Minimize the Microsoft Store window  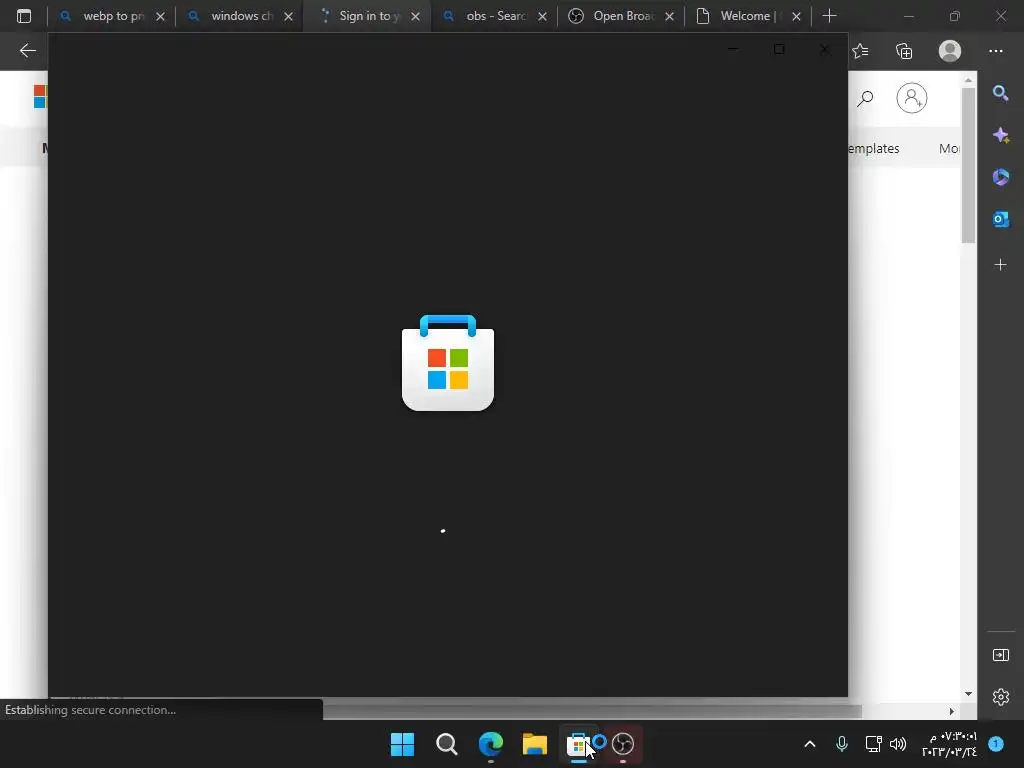(x=733, y=49)
